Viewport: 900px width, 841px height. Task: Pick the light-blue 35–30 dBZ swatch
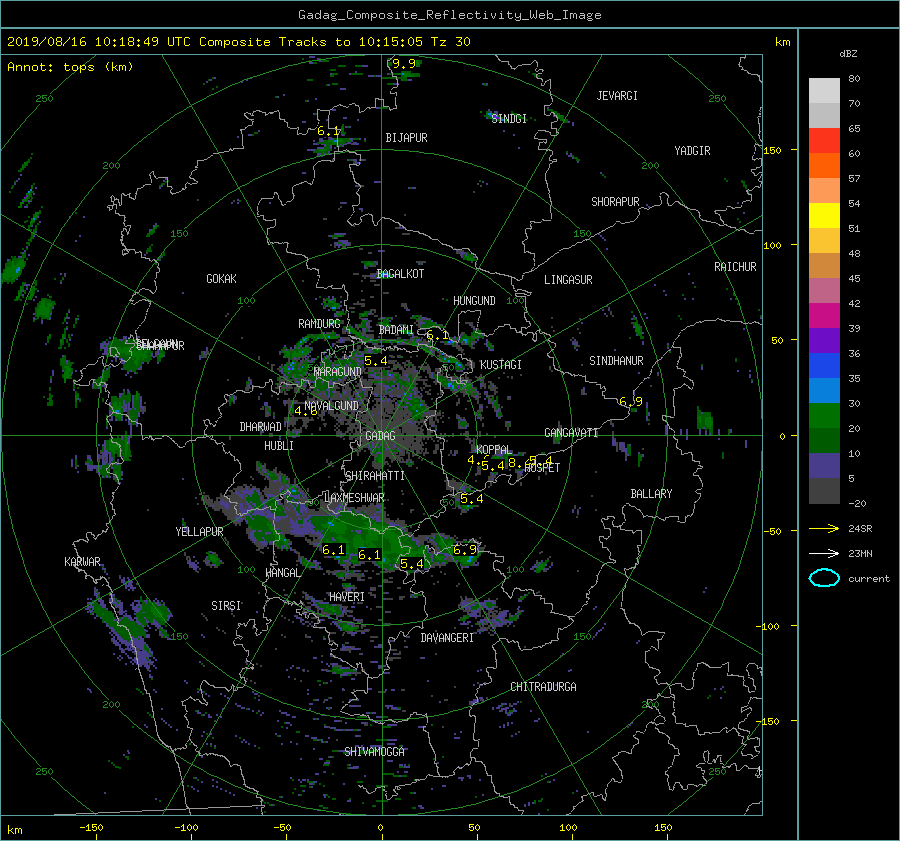(824, 390)
